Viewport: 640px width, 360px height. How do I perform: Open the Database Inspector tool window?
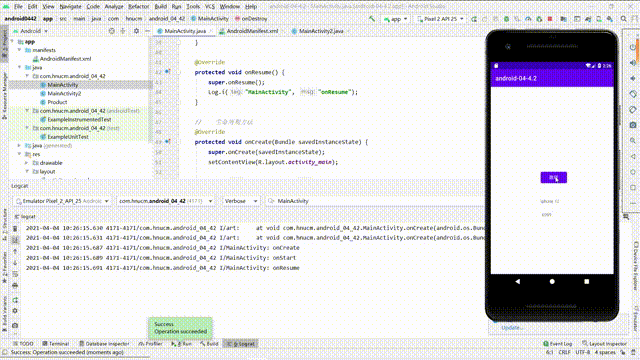(104, 344)
